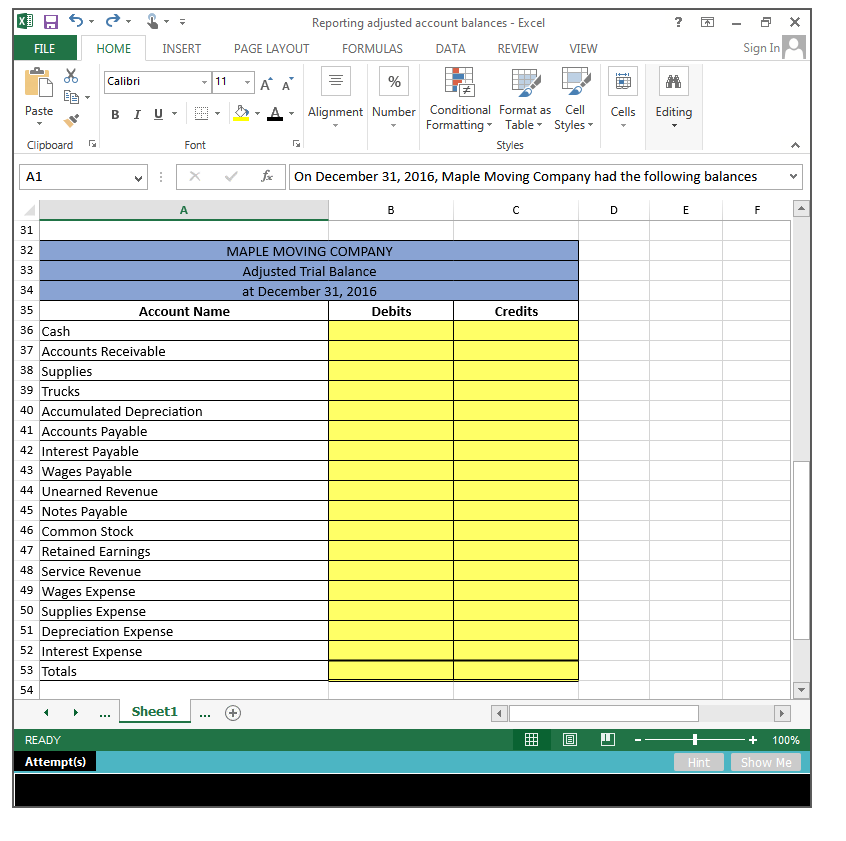This screenshot has height=841, width=846.
Task: Decrease font size with smaller A
Action: click(288, 84)
